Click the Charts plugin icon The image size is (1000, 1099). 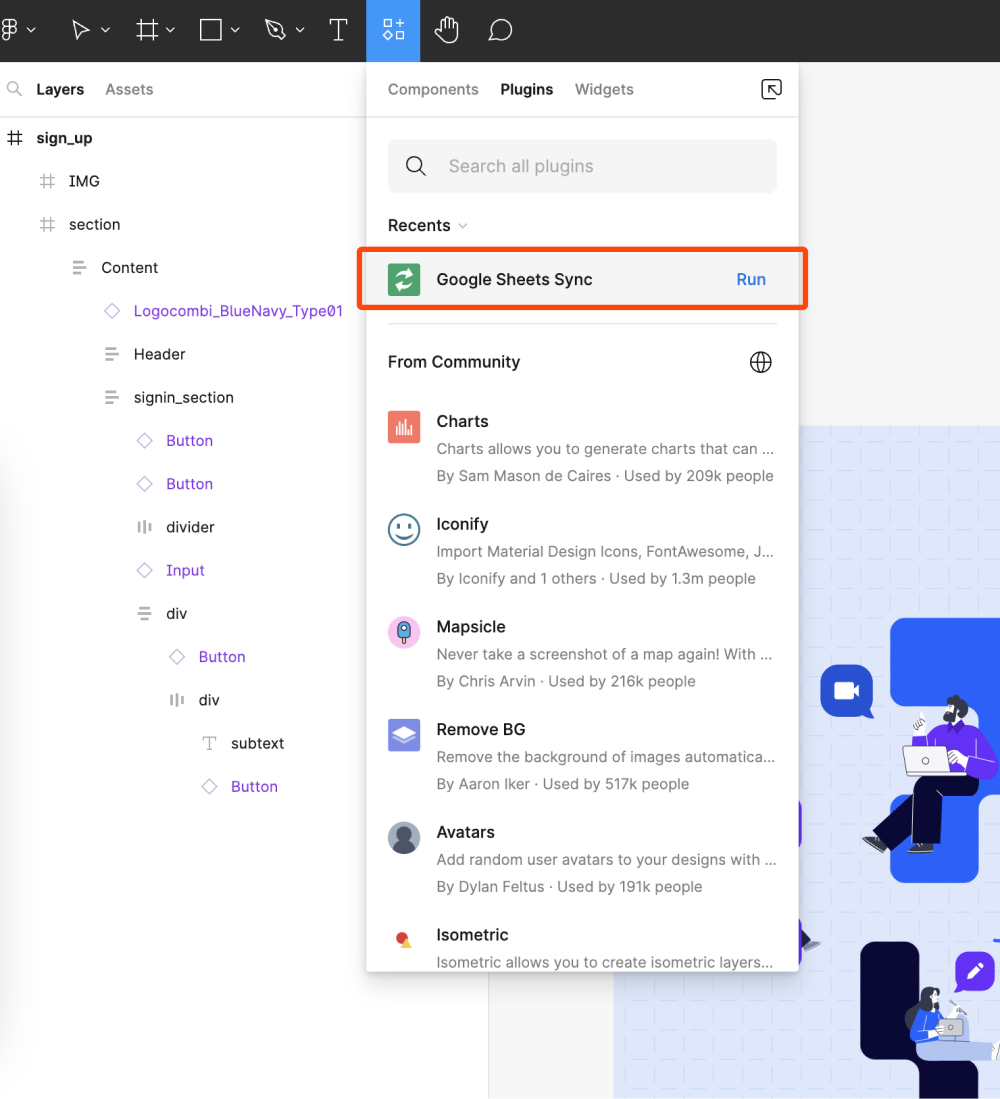pos(404,427)
